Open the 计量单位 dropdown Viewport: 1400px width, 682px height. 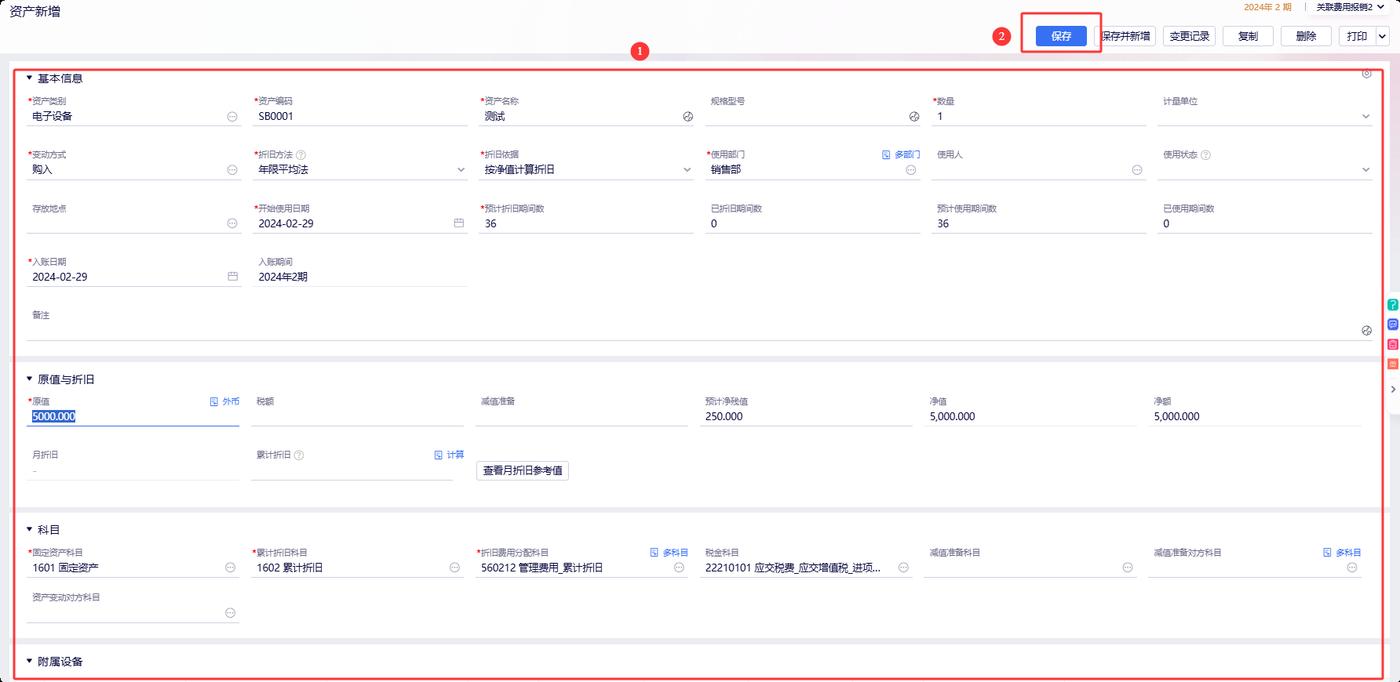[x=1366, y=116]
